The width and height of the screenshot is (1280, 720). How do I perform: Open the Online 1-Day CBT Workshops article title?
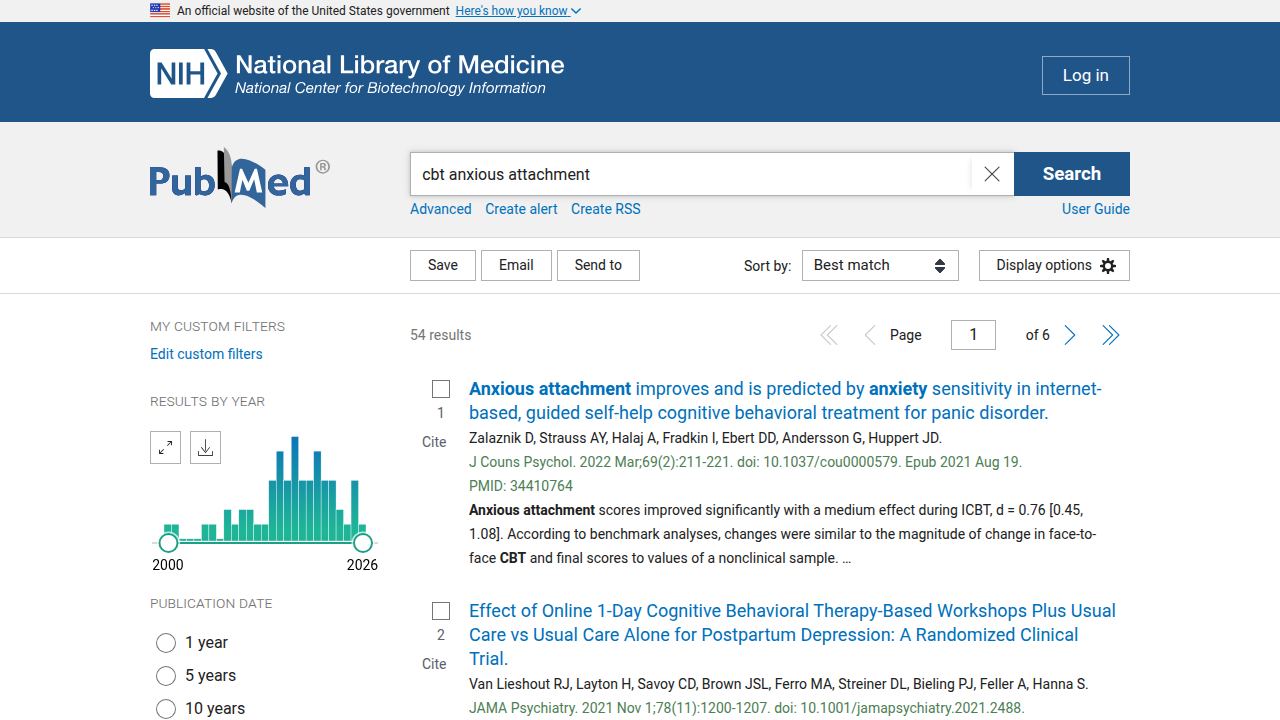pos(792,635)
